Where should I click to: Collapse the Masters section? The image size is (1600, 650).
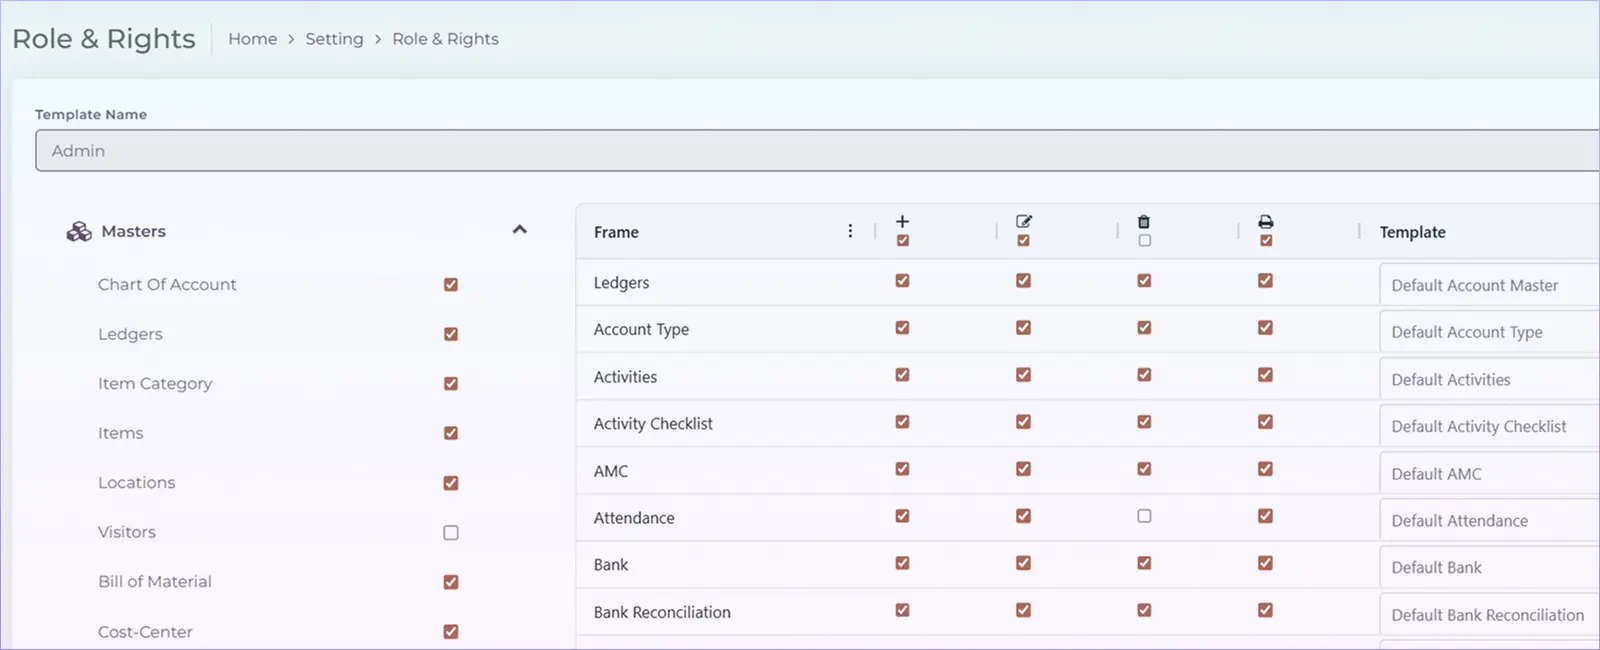[x=519, y=230]
